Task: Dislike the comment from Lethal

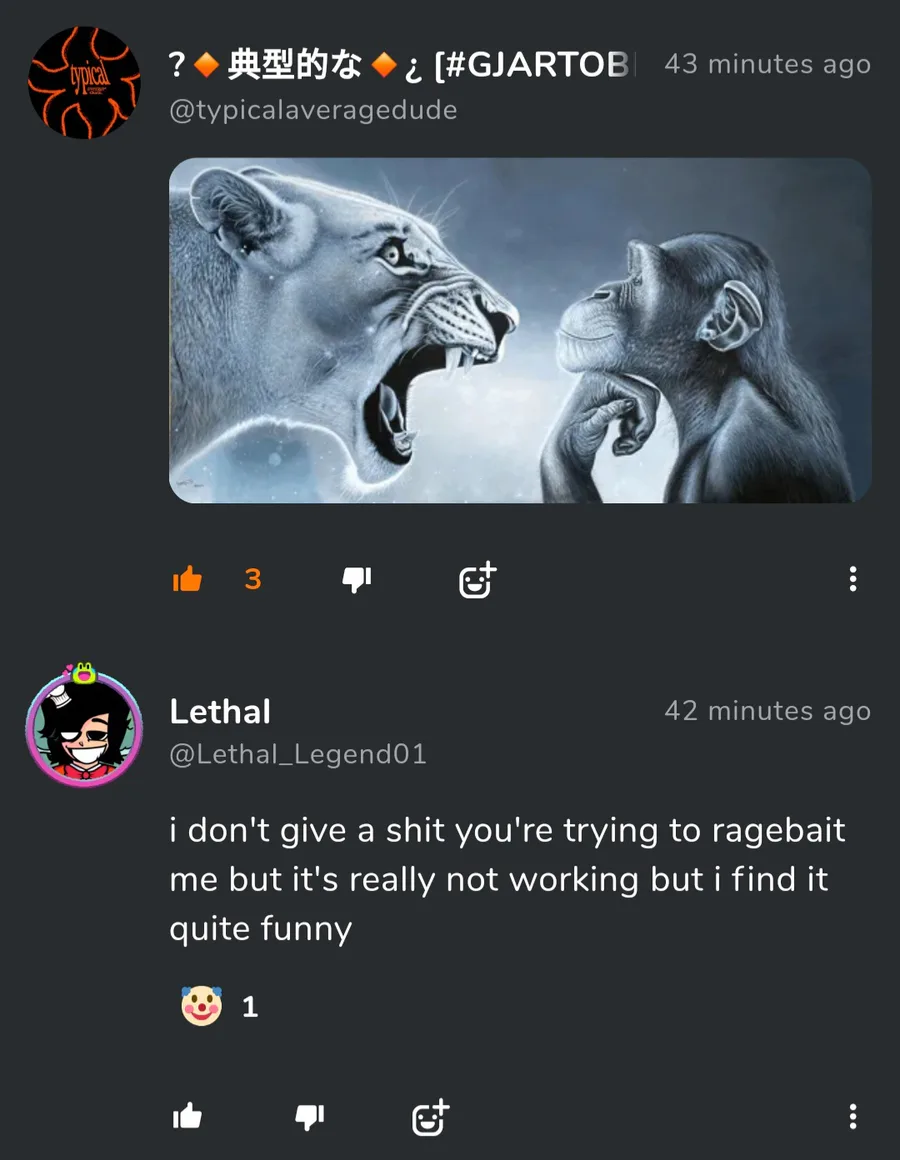Action: [x=309, y=1116]
